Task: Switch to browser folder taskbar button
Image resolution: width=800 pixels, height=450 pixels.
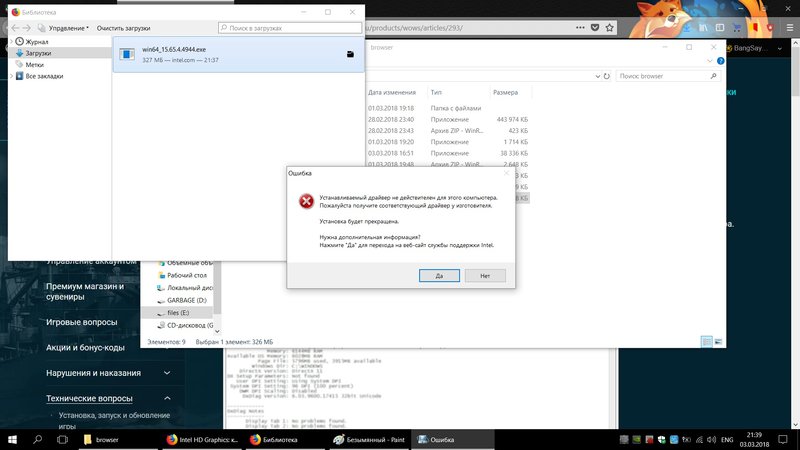Action: 120,439
